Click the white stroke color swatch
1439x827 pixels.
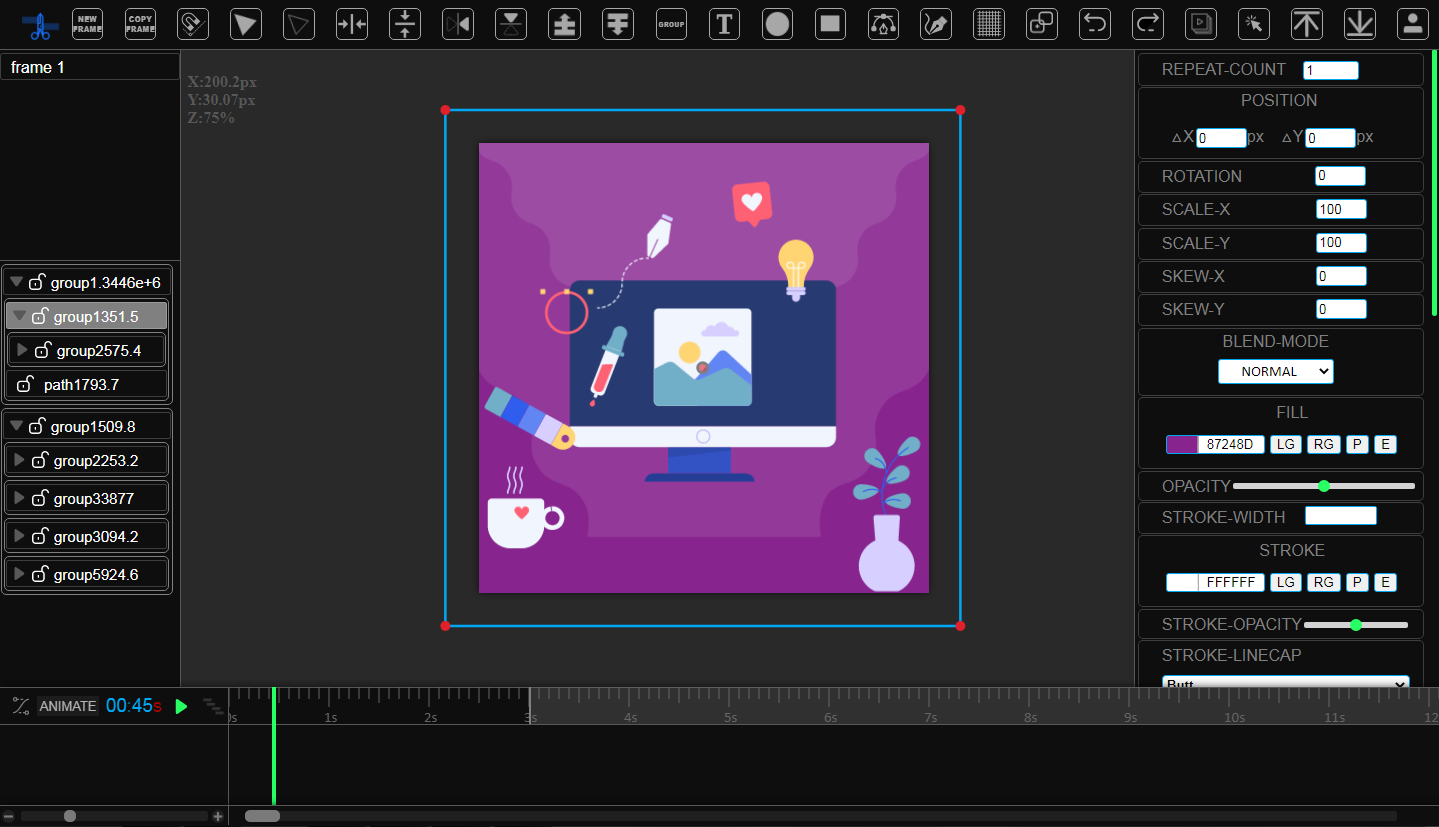(1182, 582)
